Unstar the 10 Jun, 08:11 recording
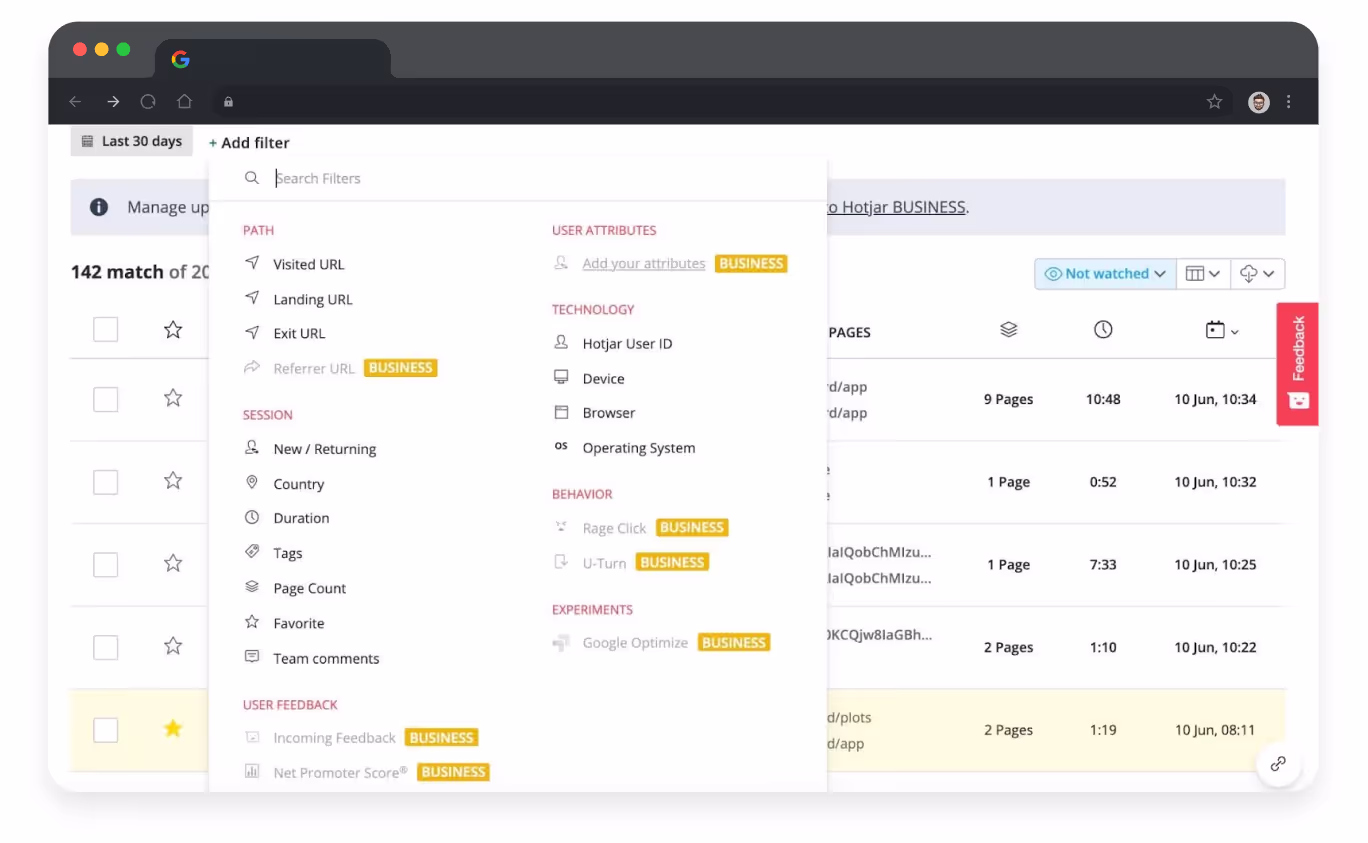This screenshot has width=1368, height=843. 173,729
